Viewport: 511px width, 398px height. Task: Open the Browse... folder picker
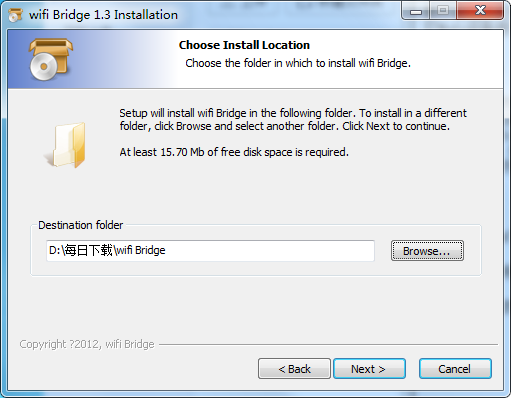point(427,251)
